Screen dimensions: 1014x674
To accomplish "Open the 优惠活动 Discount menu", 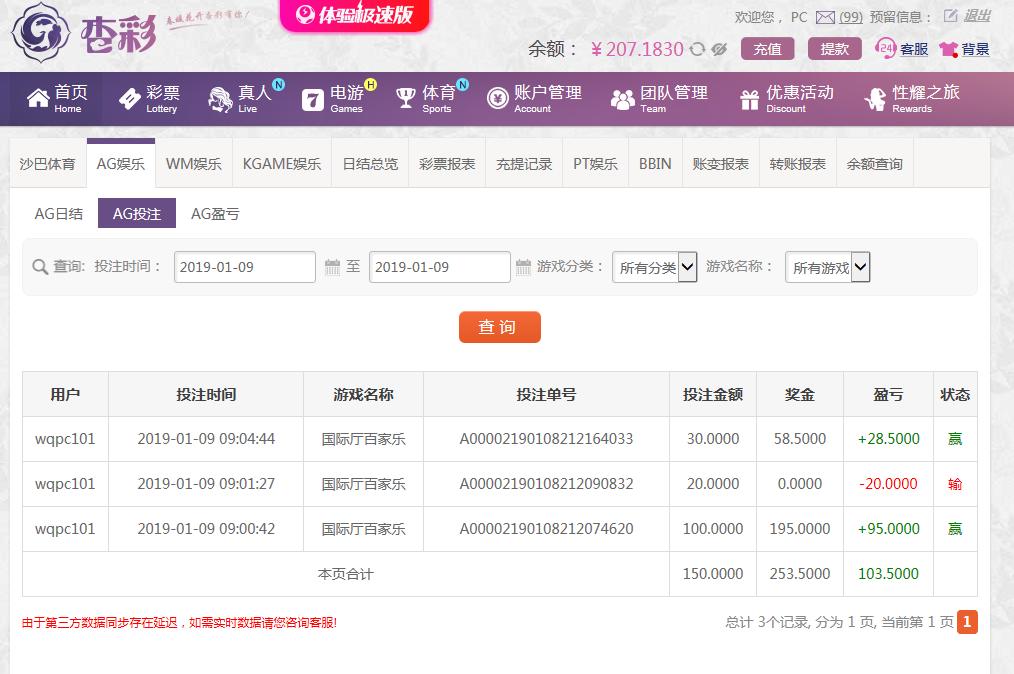I will pyautogui.click(x=787, y=99).
